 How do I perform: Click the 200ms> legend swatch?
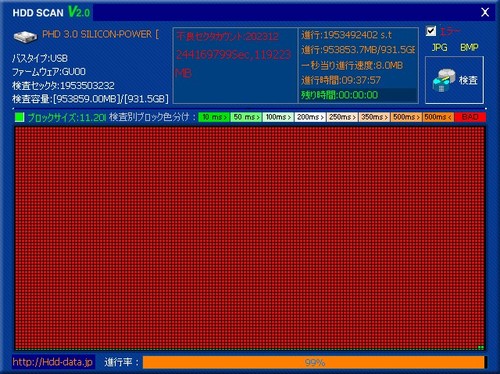point(310,117)
